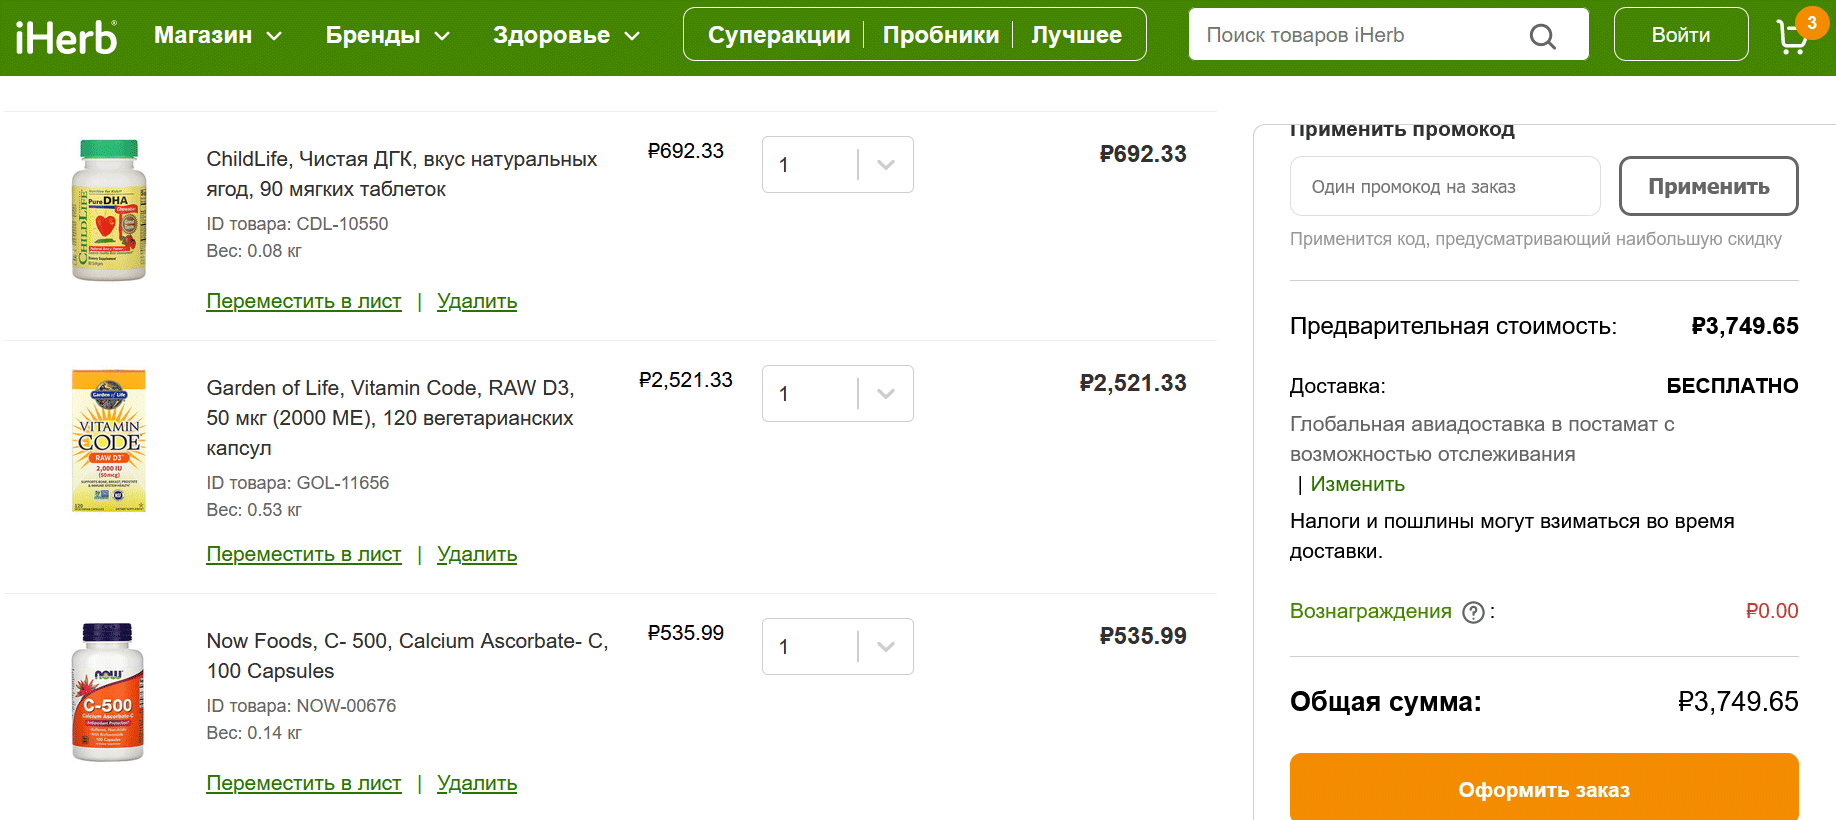Go to iHerb home logo
Viewport: 1836px width, 820px height.
(66, 37)
